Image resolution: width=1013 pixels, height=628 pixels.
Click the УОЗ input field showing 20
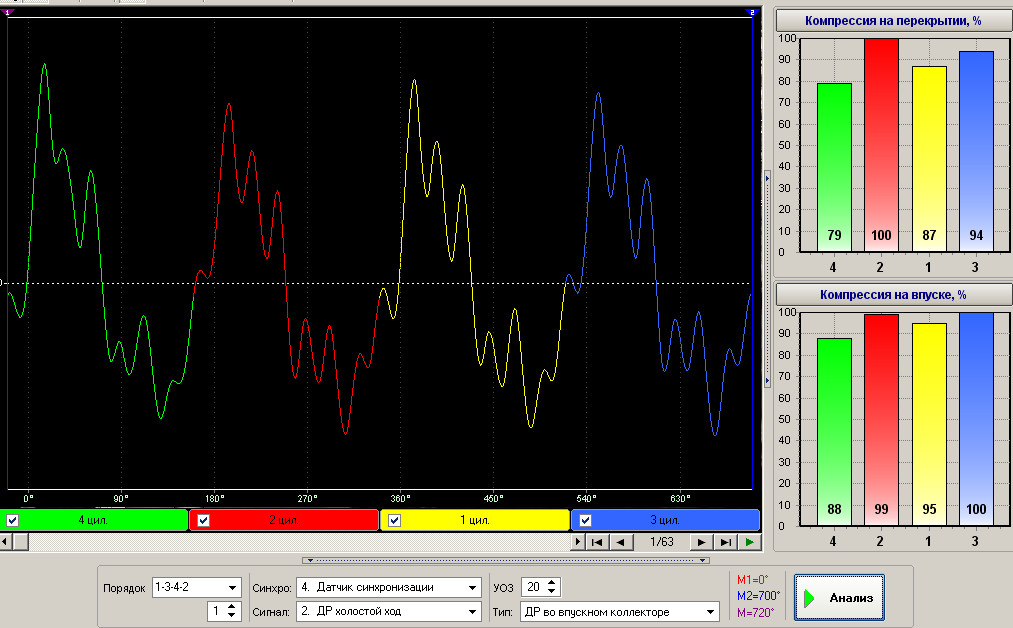pos(534,587)
